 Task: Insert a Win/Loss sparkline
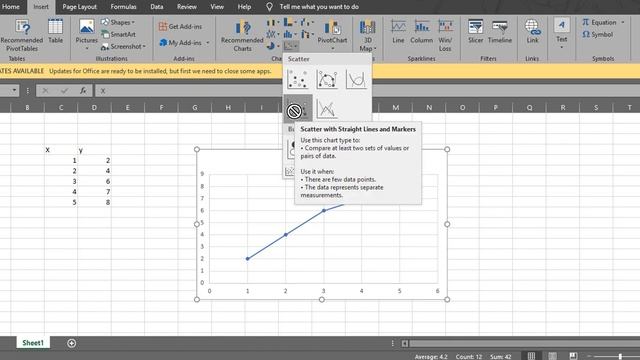point(445,35)
